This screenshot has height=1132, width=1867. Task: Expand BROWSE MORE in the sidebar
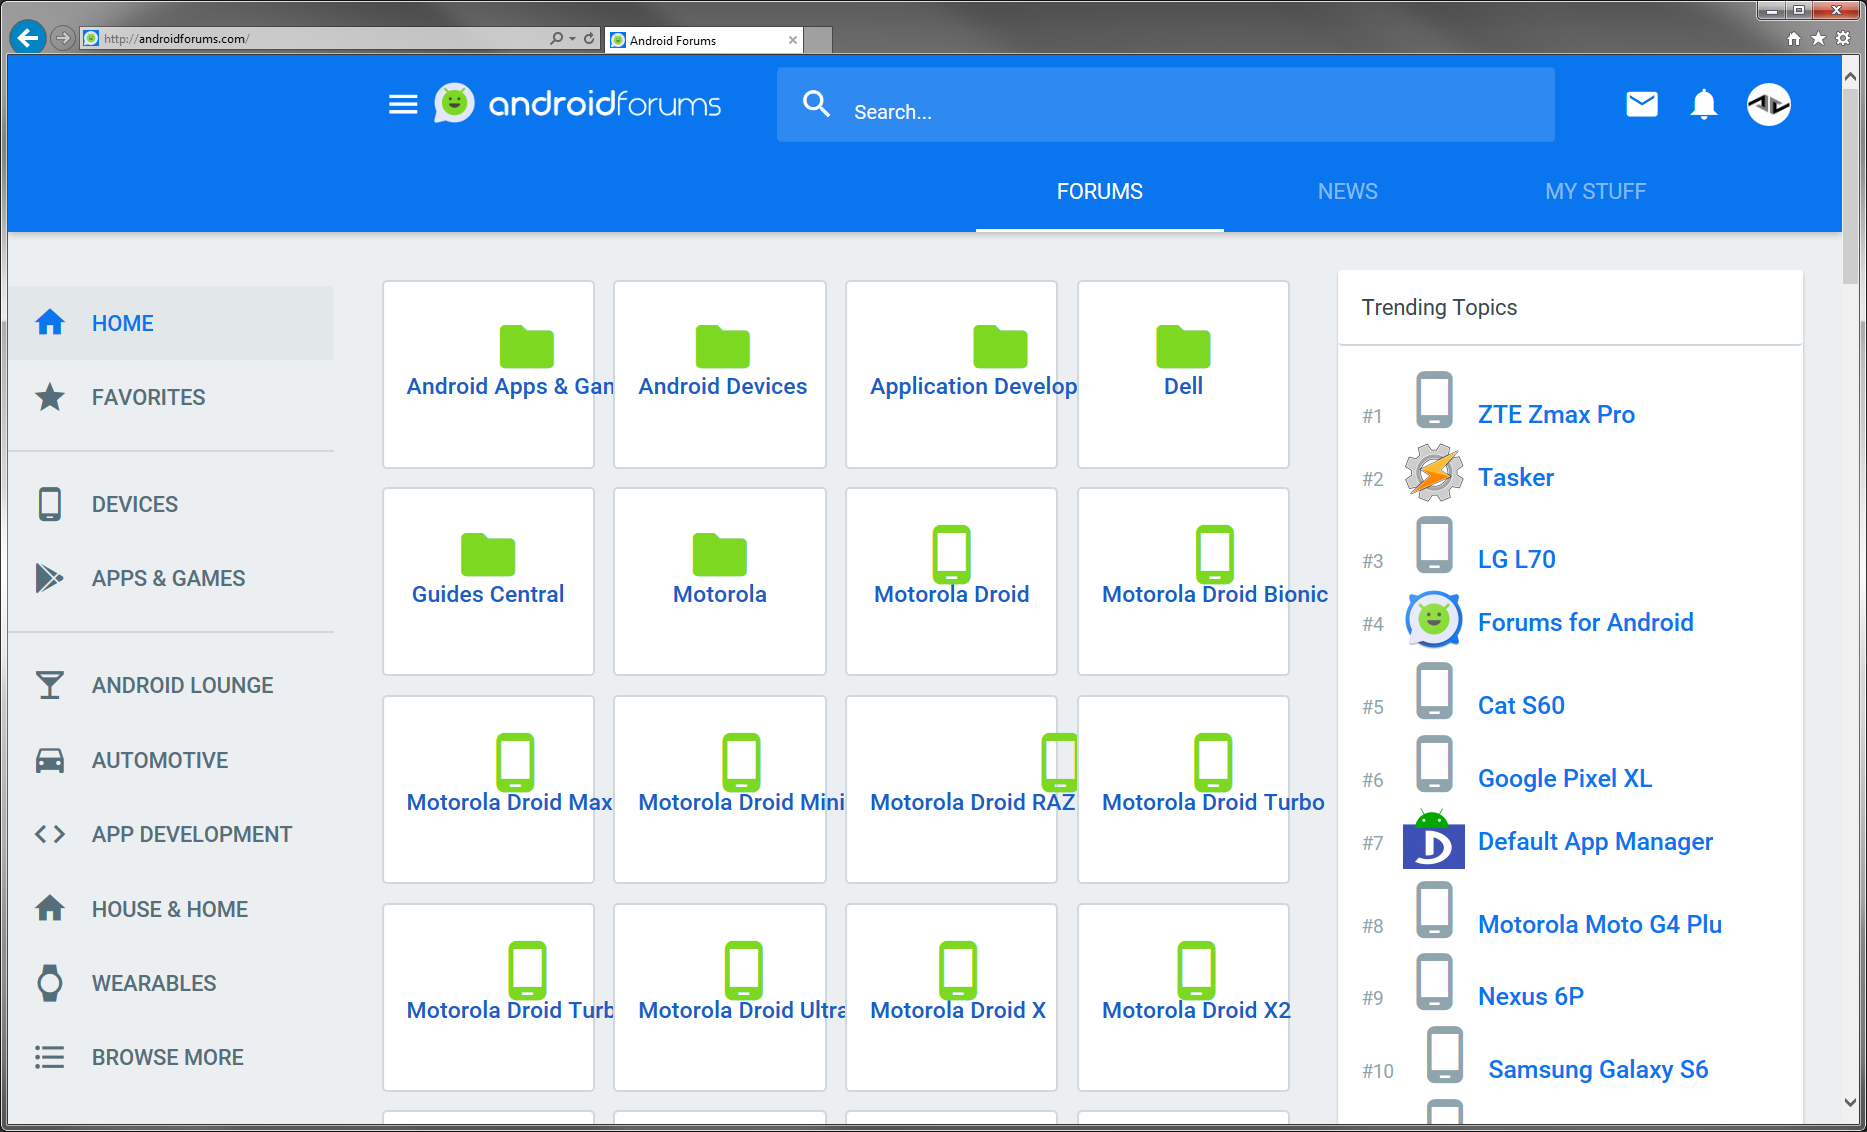pyautogui.click(x=167, y=1057)
